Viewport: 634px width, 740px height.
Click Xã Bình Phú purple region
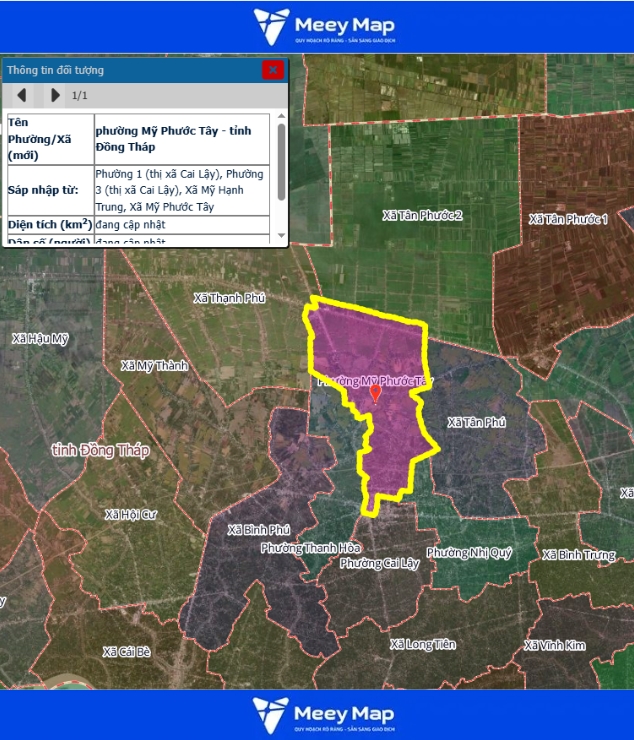pos(259,529)
